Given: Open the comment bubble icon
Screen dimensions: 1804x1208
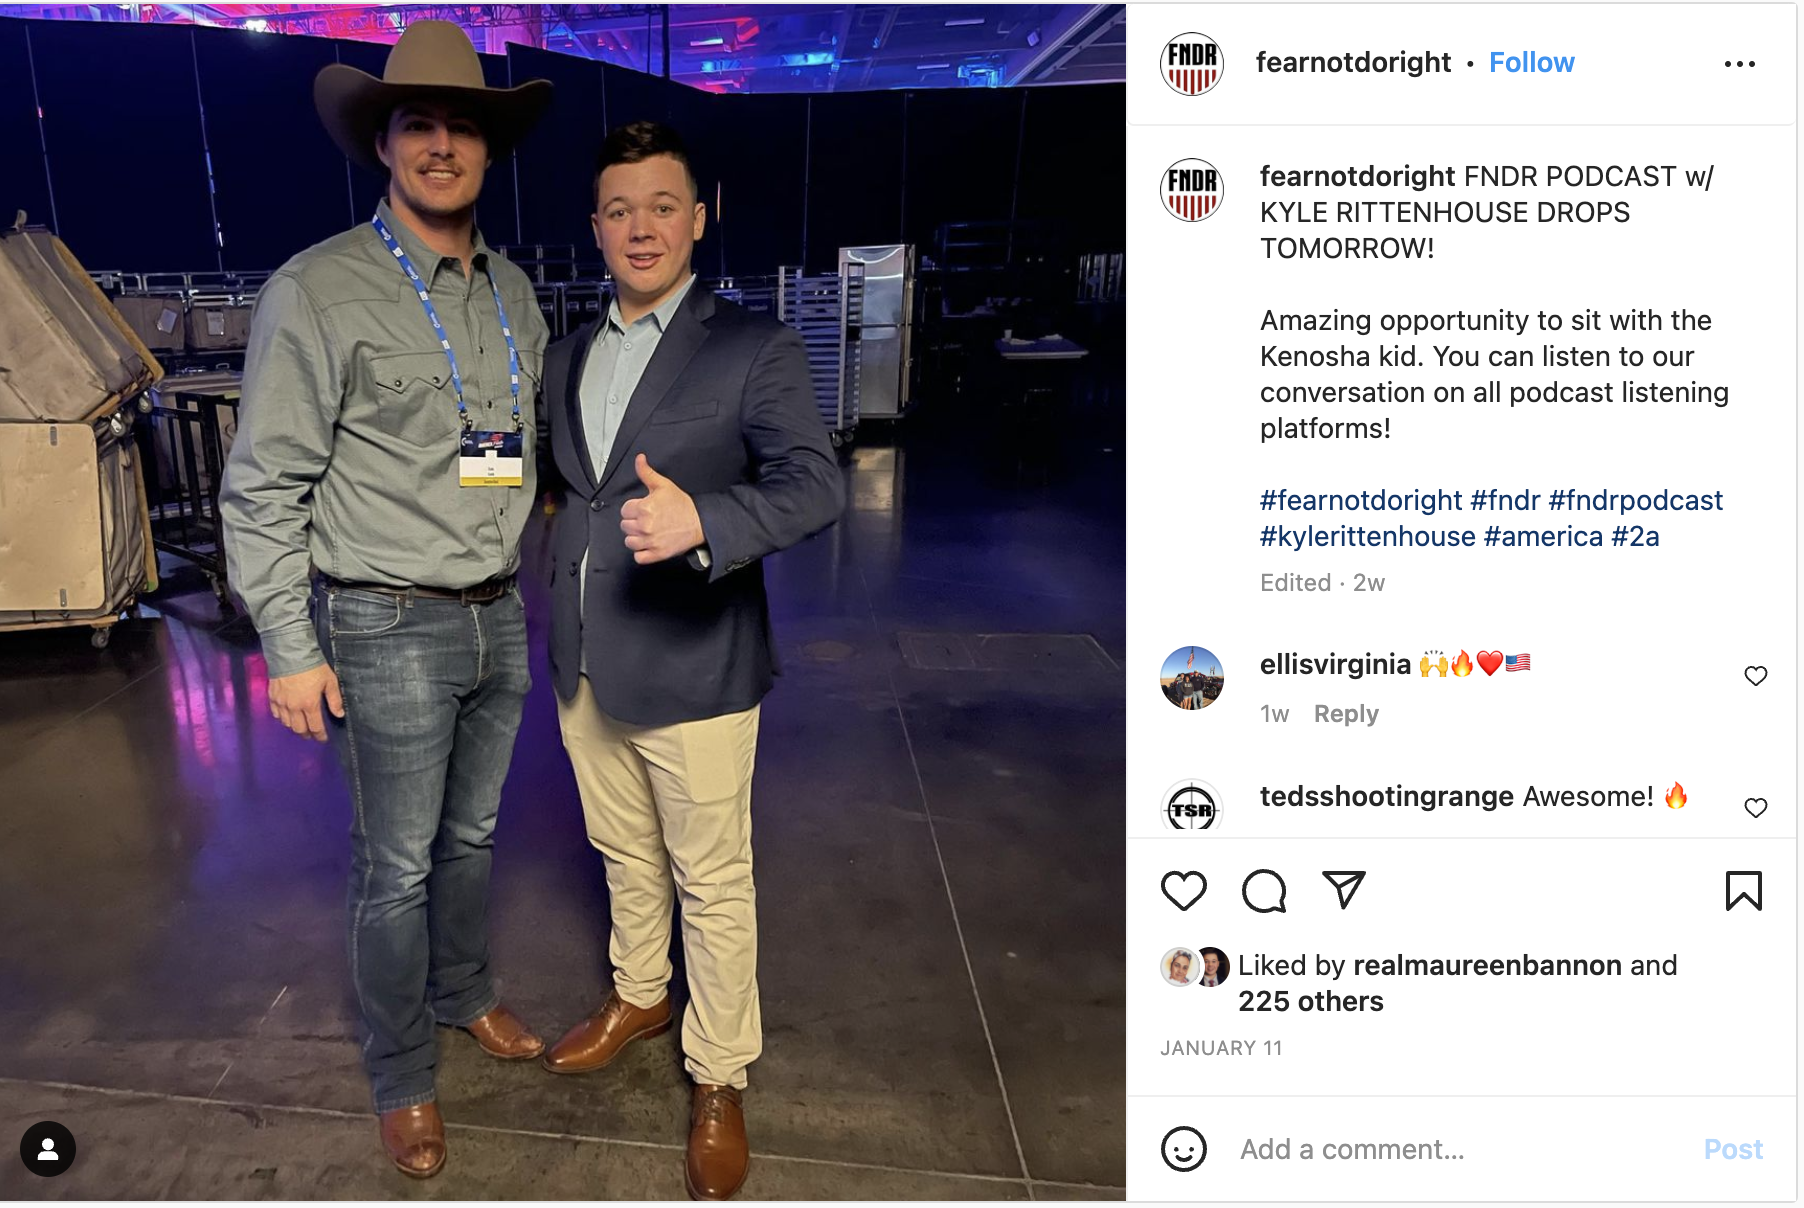Looking at the screenshot, I should [1264, 890].
